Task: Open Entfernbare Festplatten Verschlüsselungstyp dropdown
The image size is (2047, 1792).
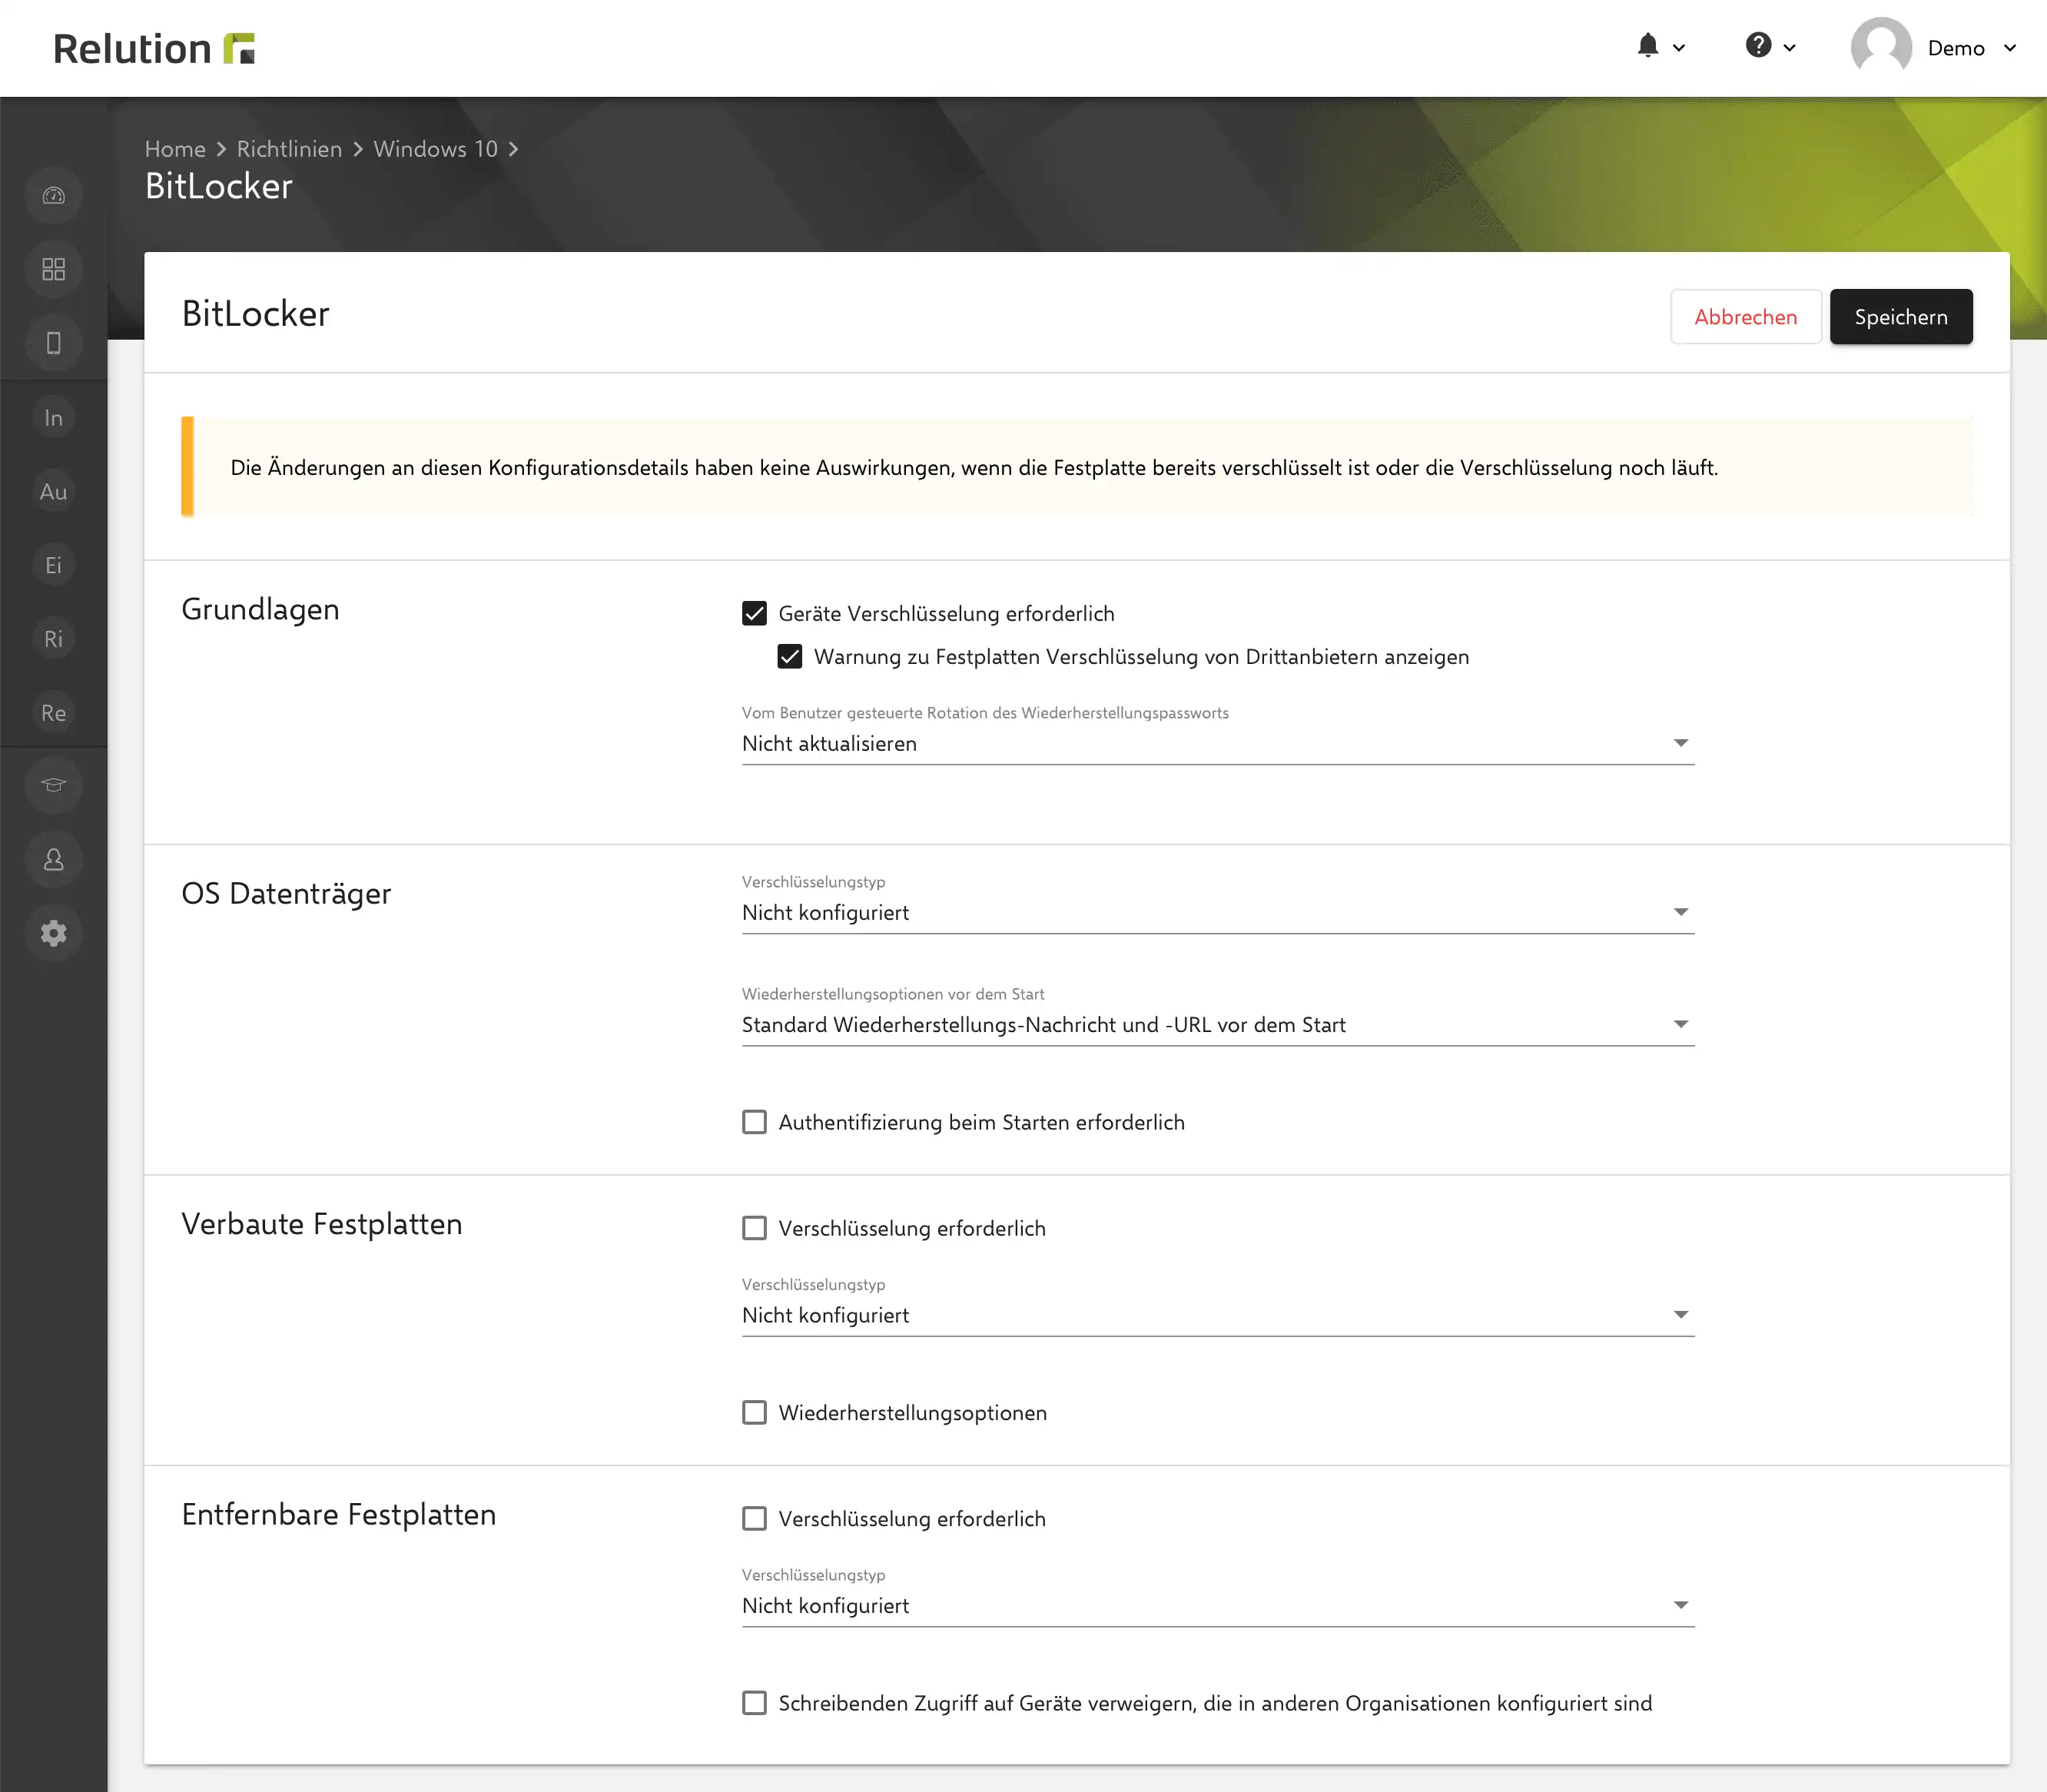Action: point(1218,1606)
